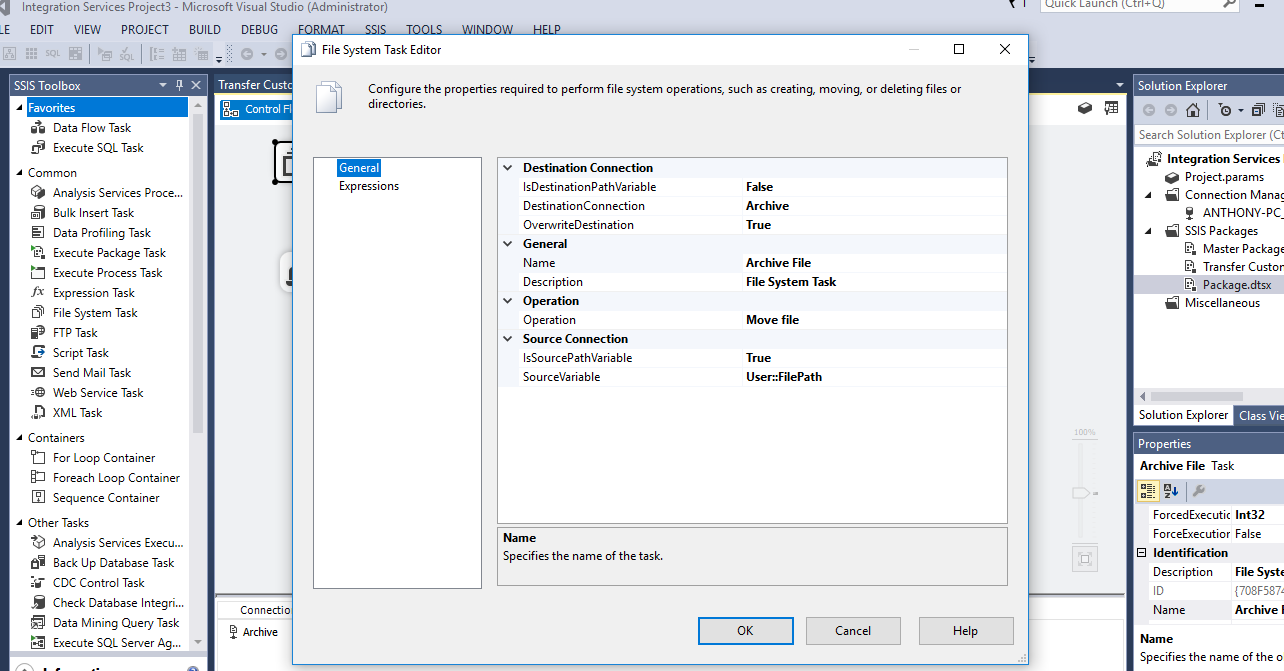Click the Search Solution Explorer field

[1210, 135]
